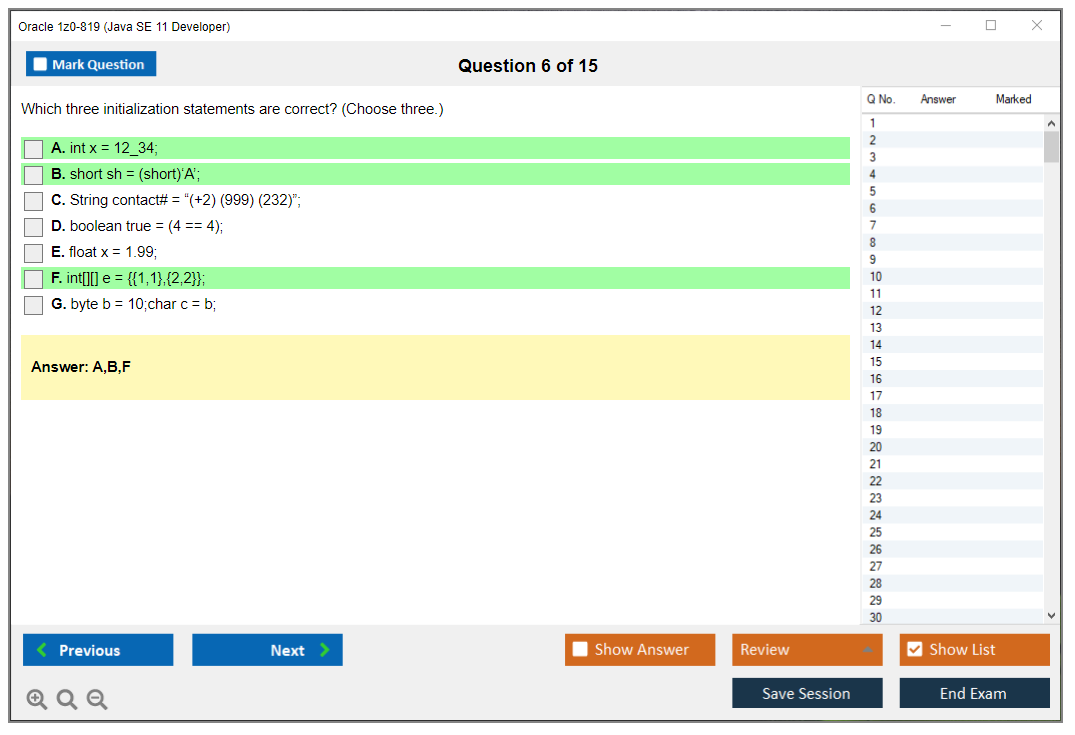Advance to the Next question

pyautogui.click(x=267, y=650)
